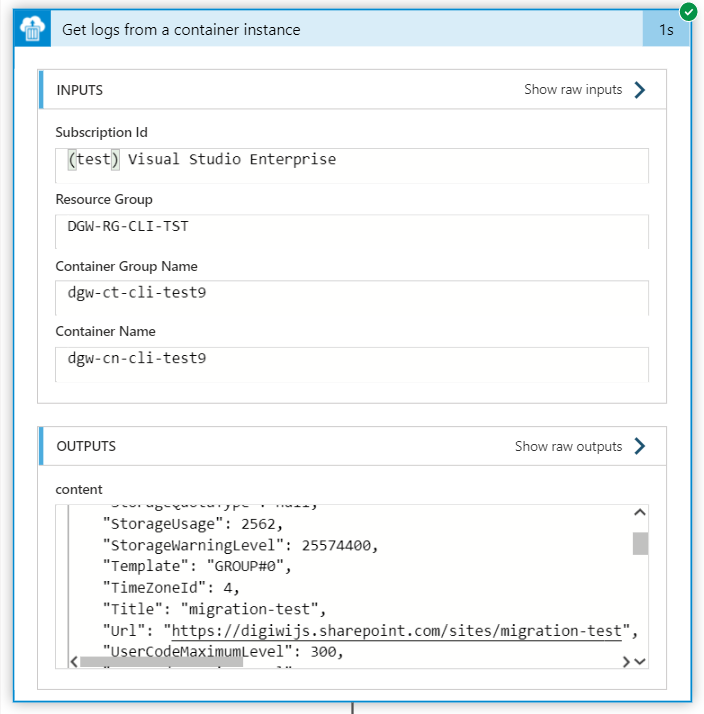Click the content scroll right arrow
This screenshot has width=704, height=714.
pyautogui.click(x=626, y=662)
